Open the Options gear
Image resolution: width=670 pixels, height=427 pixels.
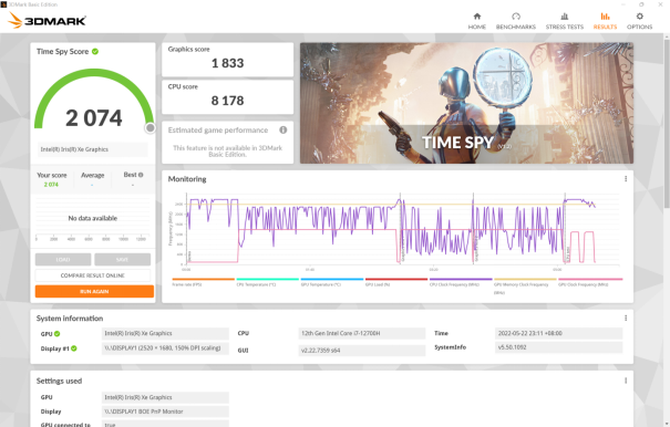pyautogui.click(x=640, y=17)
